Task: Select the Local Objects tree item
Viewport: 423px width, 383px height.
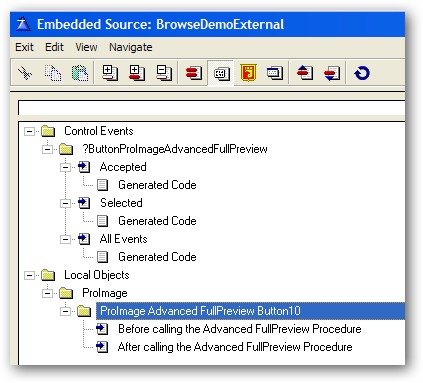Action: click(97, 275)
